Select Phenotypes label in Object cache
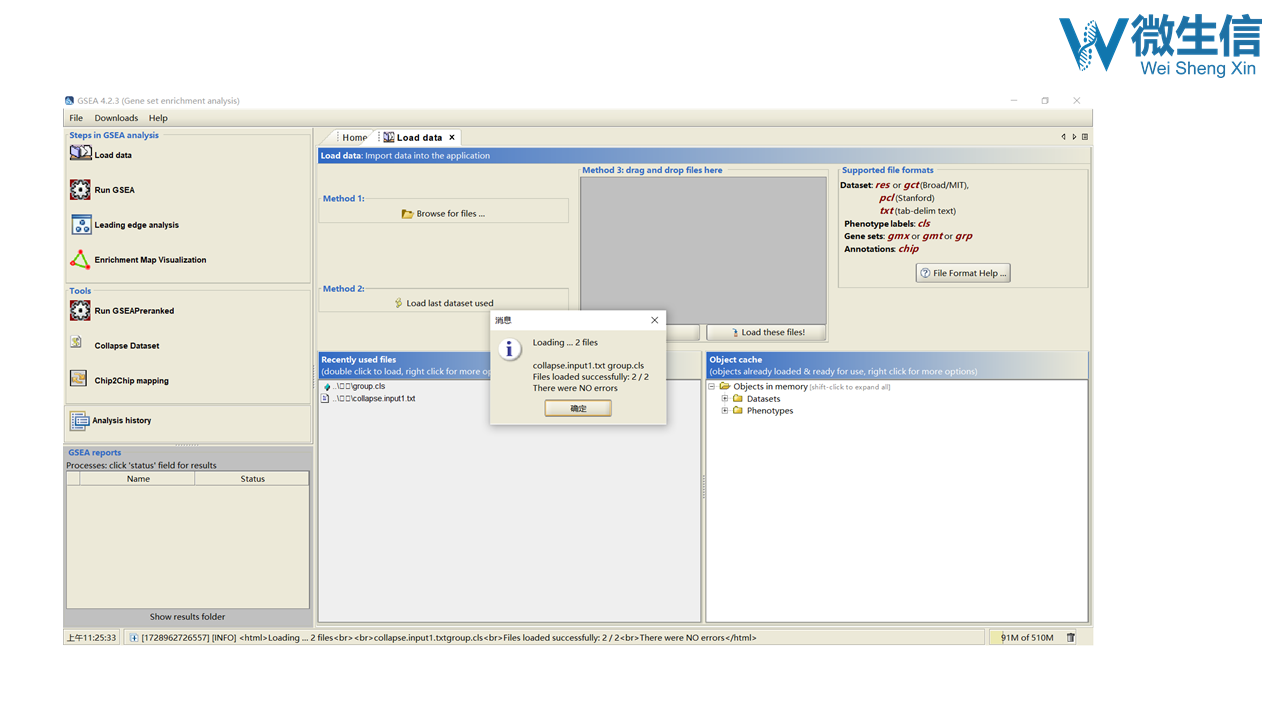Image resolution: width=1280 pixels, height=720 pixels. 769,411
